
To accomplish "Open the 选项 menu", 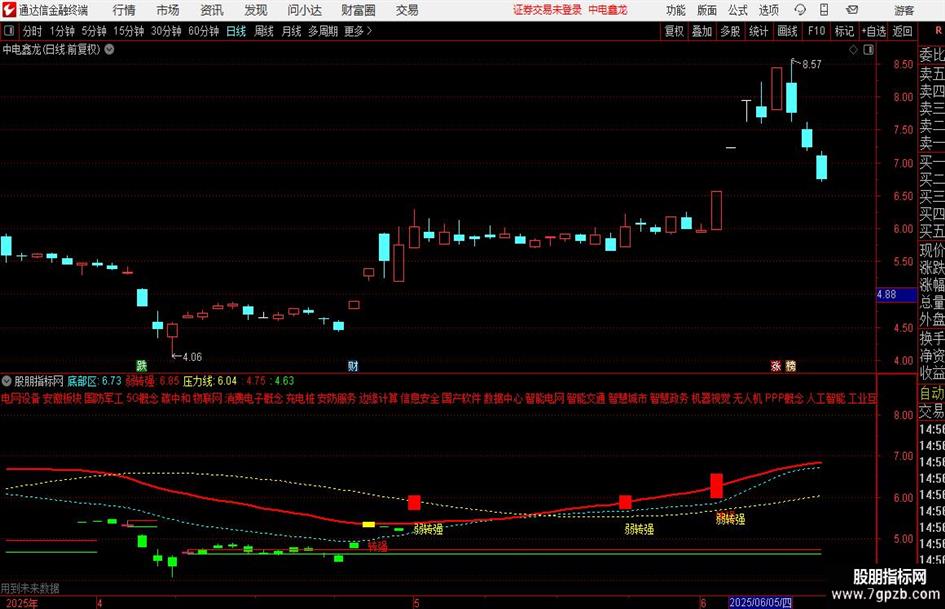I will click(x=768, y=10).
